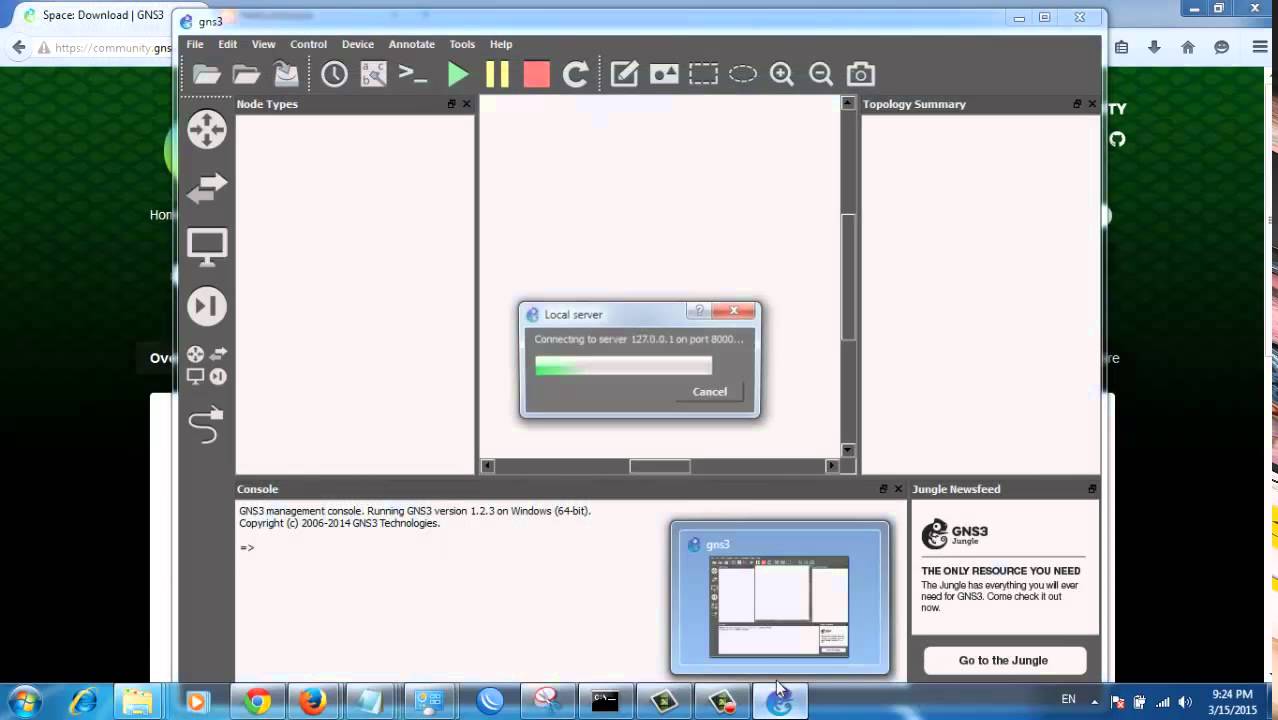
Task: Browse Security Devices in sidebar
Action: point(207,306)
